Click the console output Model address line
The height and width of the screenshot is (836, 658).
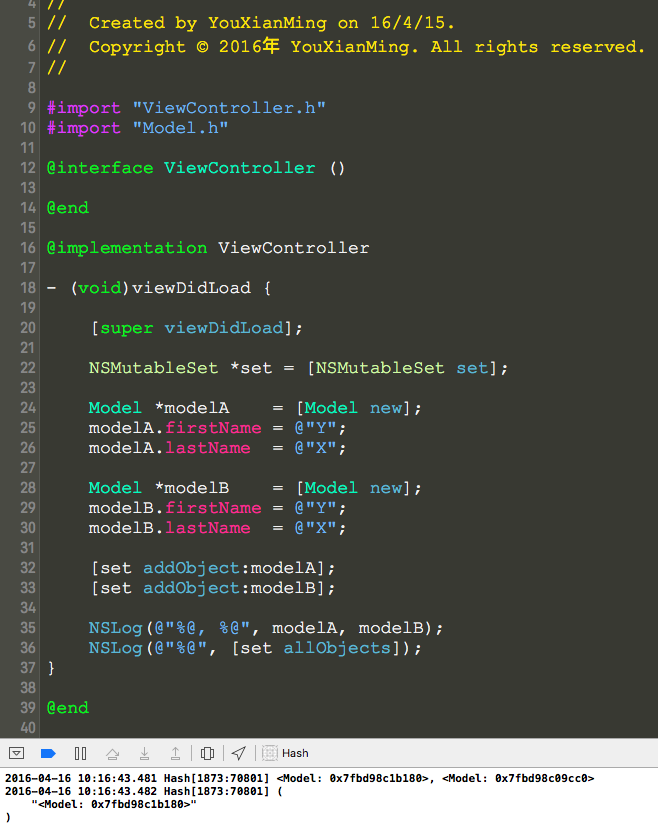113,804
